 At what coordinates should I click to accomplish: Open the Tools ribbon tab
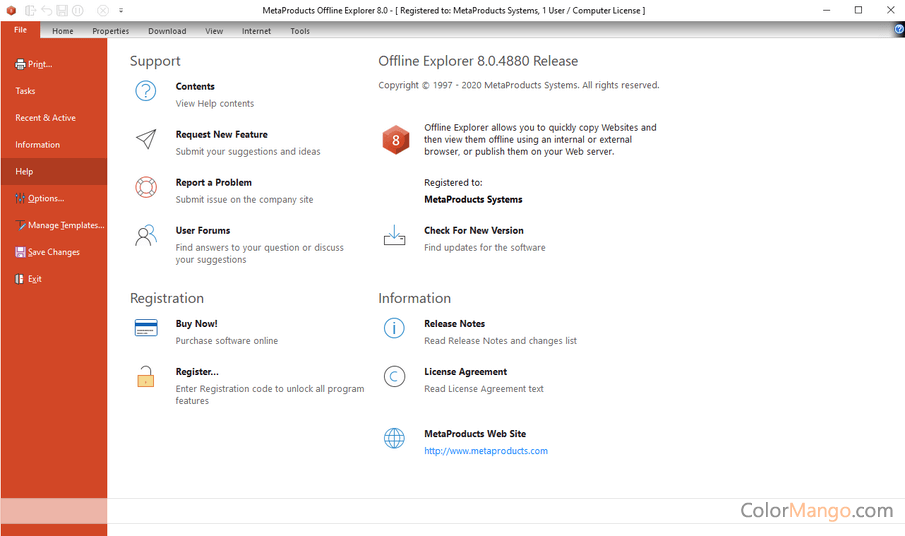point(300,31)
